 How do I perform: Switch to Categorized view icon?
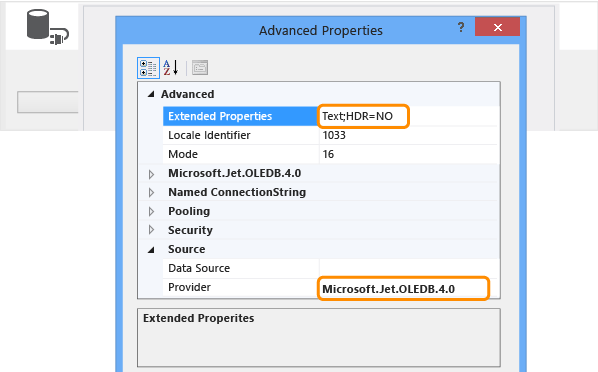click(148, 68)
